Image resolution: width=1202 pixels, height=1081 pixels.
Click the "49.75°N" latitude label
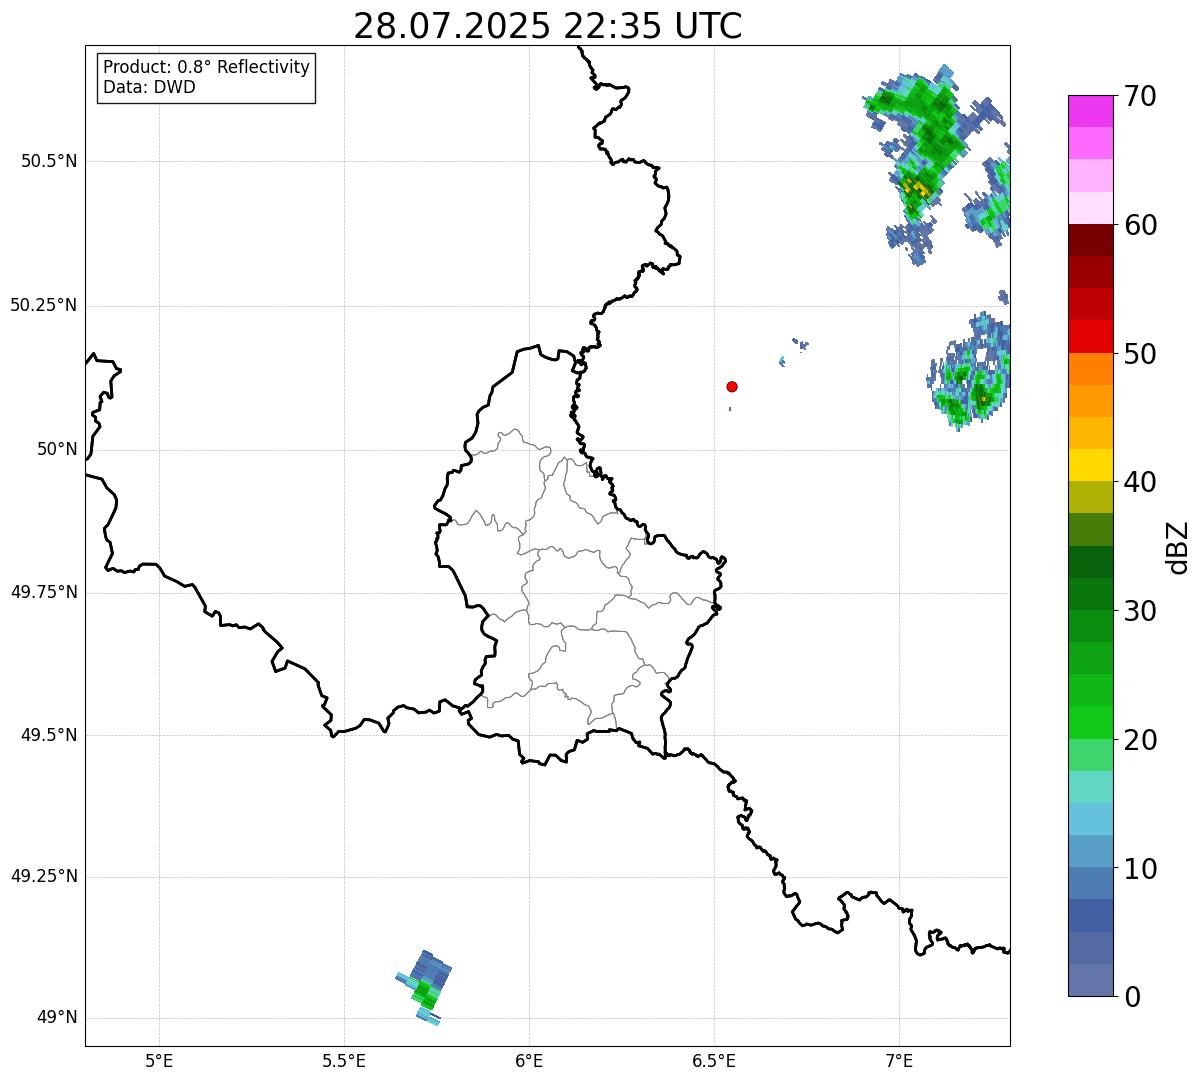[x=44, y=592]
